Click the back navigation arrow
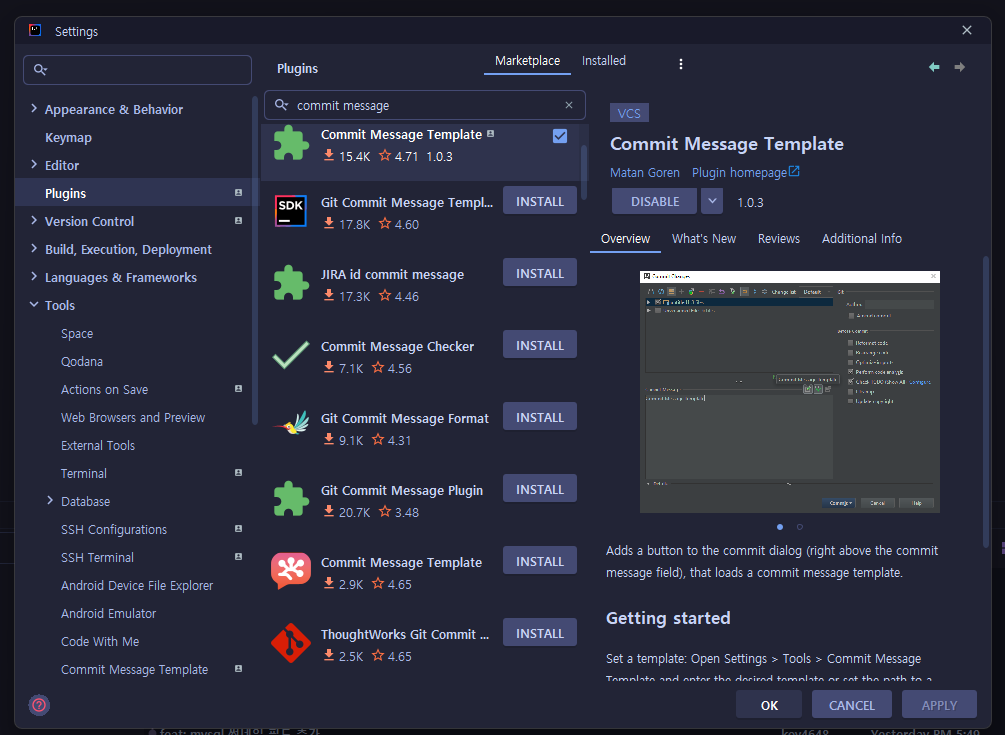Viewport: 1005px width, 735px height. (x=934, y=66)
